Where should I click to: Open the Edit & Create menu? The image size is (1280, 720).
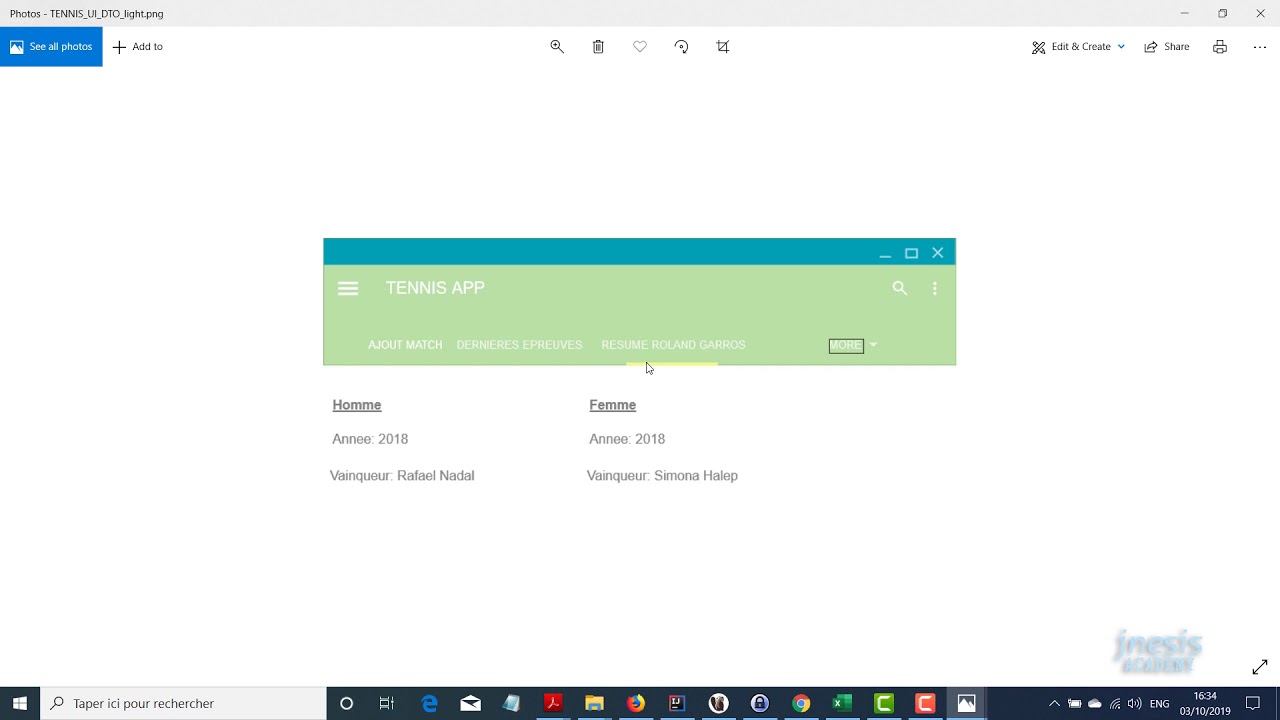click(1078, 47)
